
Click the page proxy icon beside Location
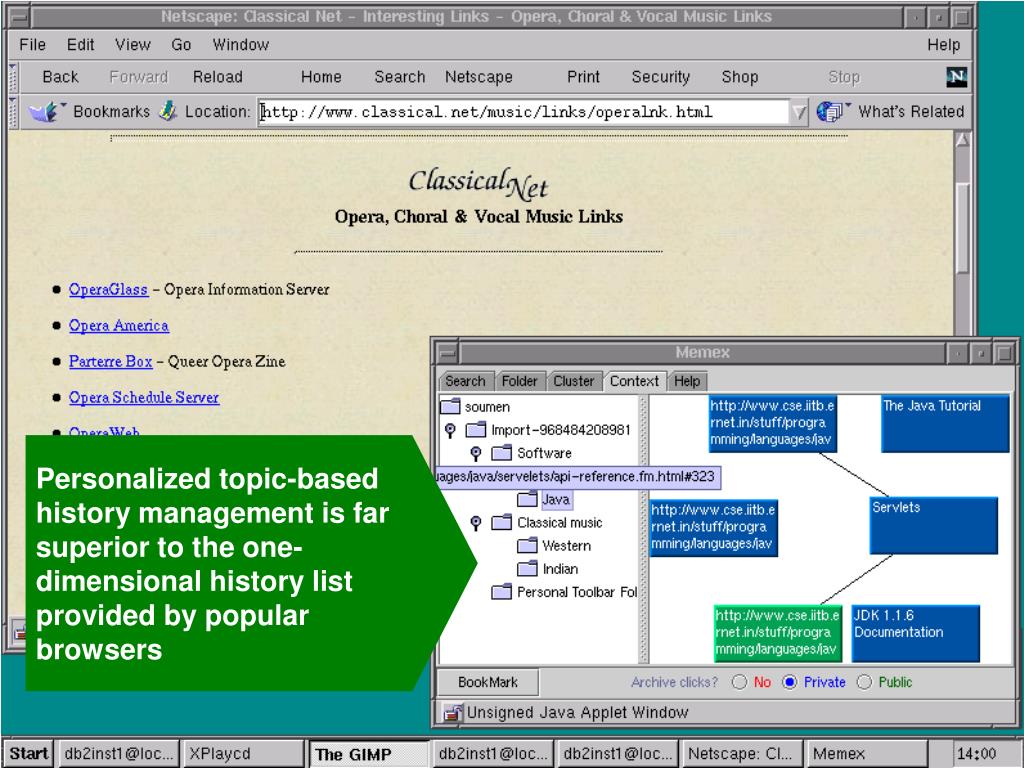pyautogui.click(x=168, y=111)
